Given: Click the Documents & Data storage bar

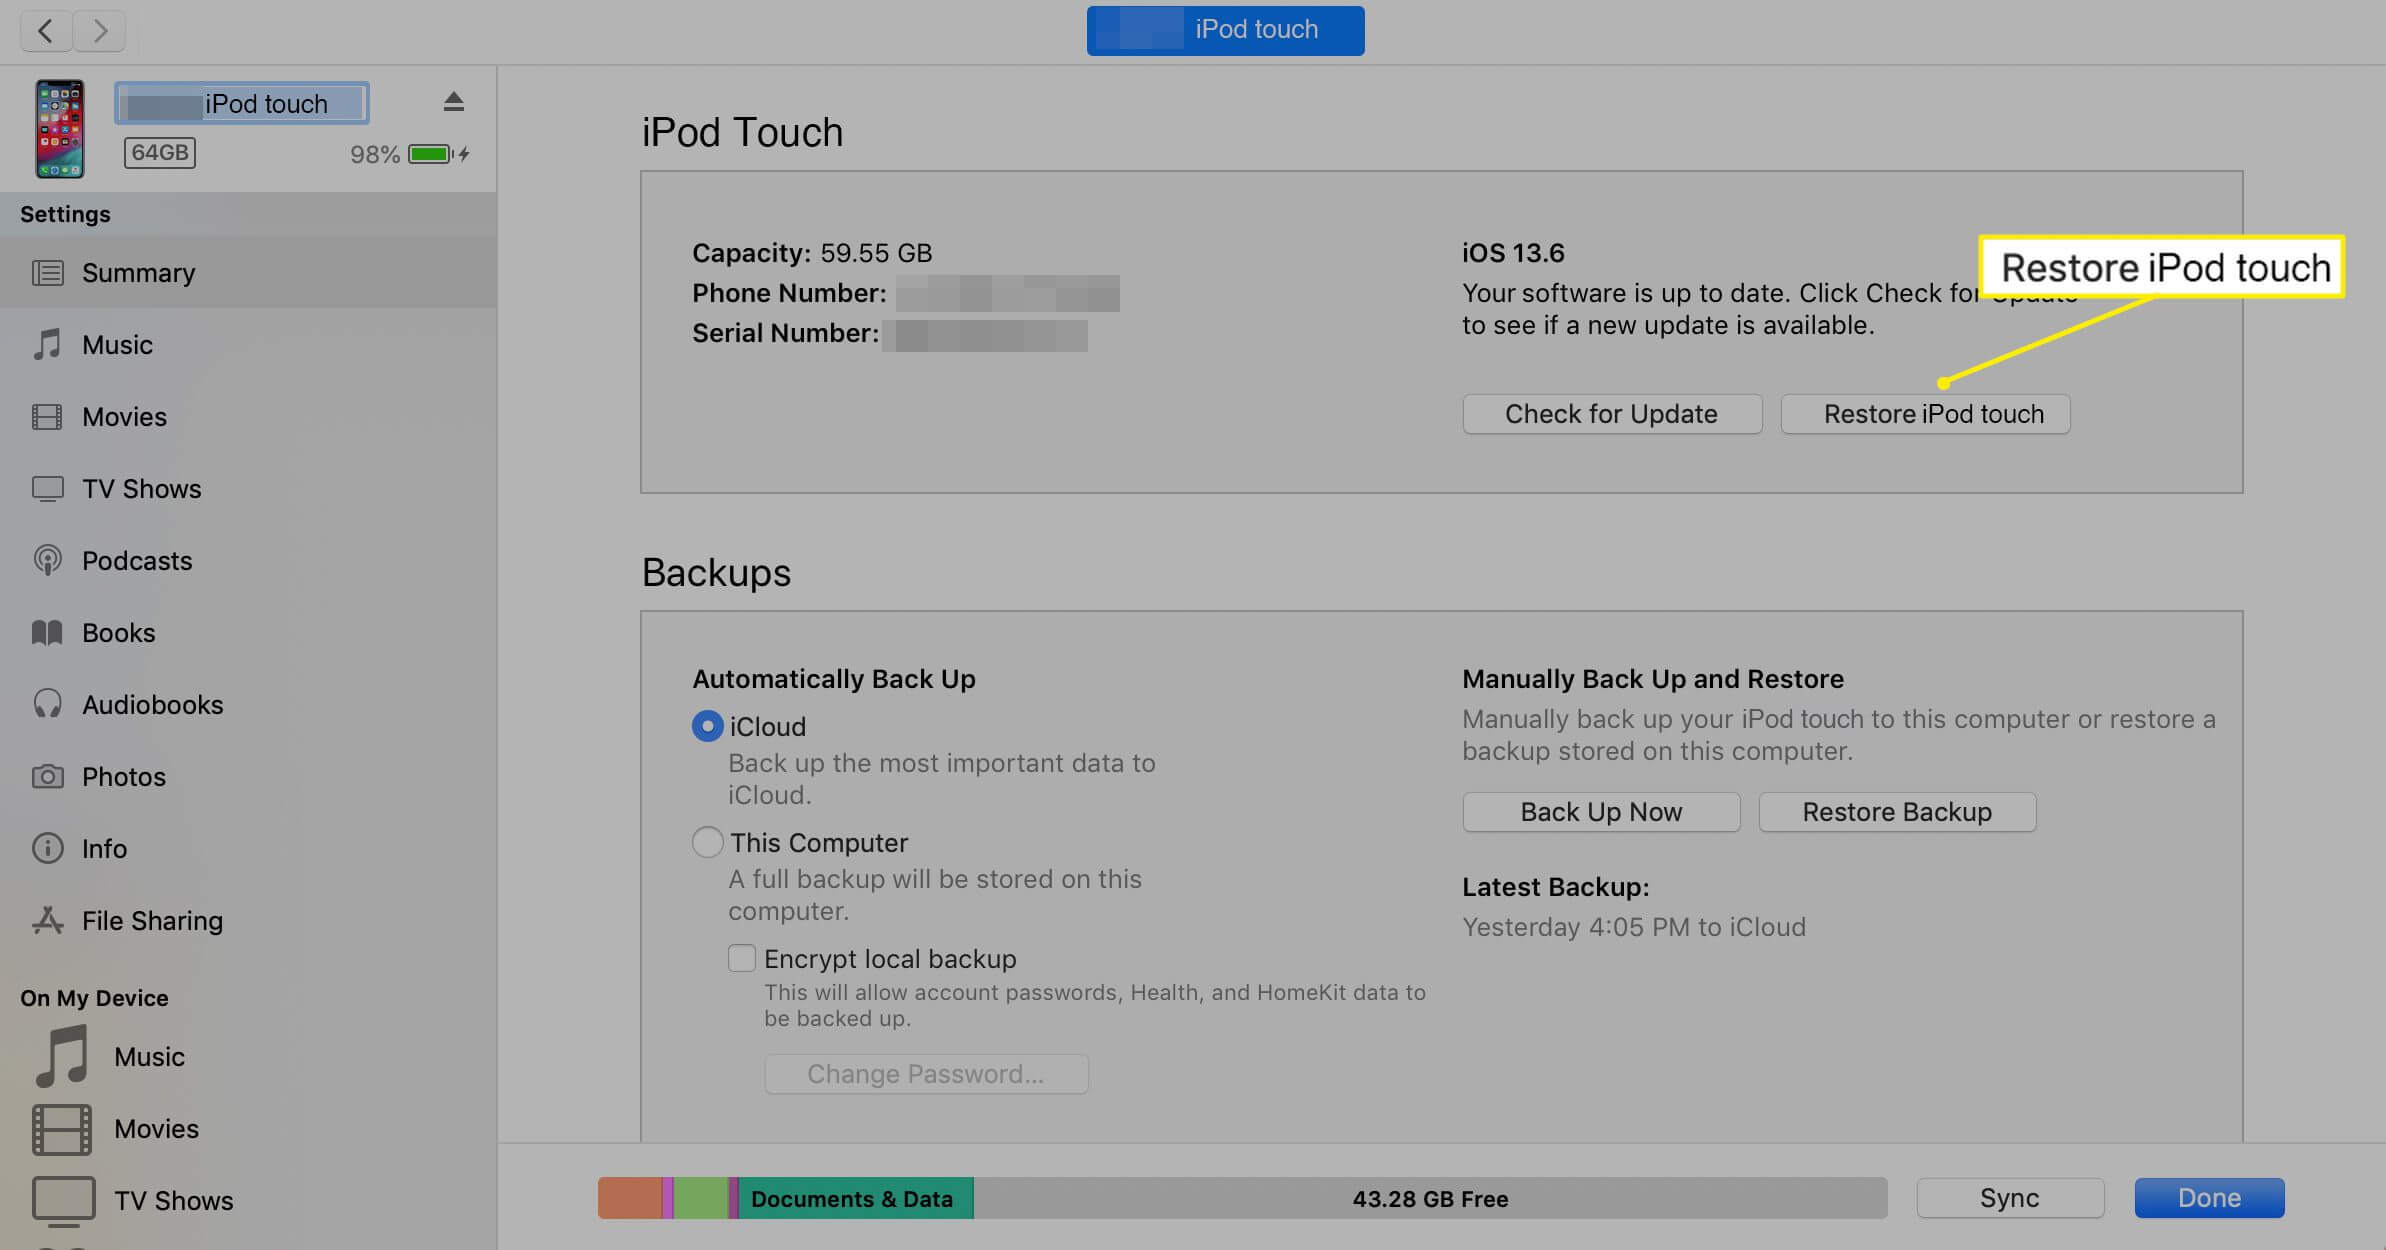Looking at the screenshot, I should tap(854, 1198).
